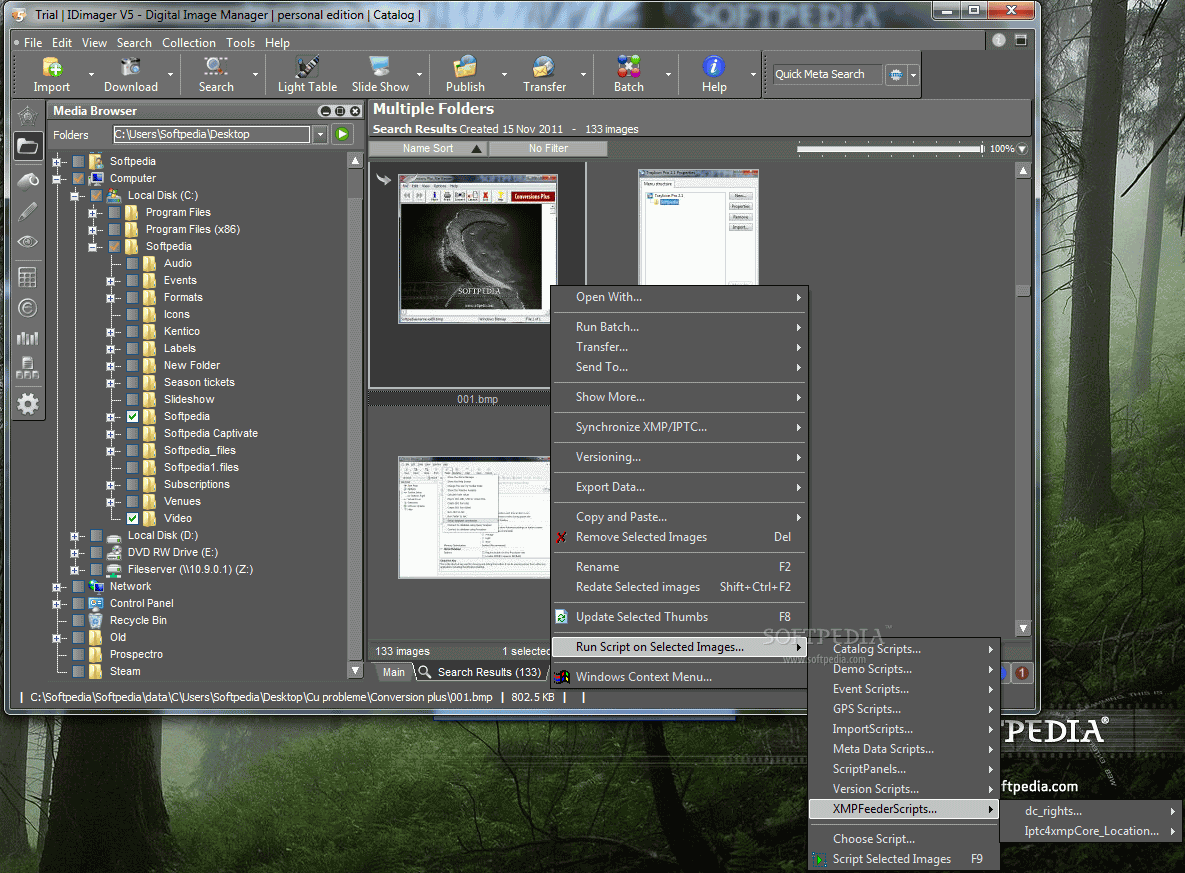Click the pencil edit icon in left sidebar
The image size is (1185, 873).
[28, 212]
